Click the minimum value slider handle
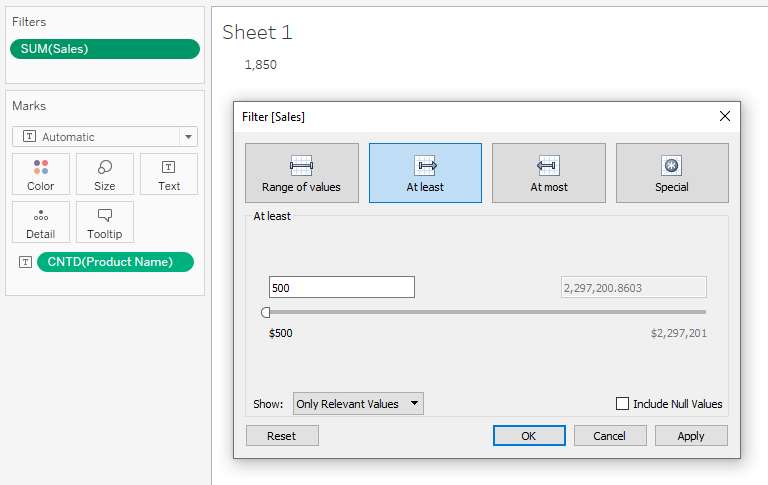This screenshot has width=768, height=485. click(x=265, y=312)
